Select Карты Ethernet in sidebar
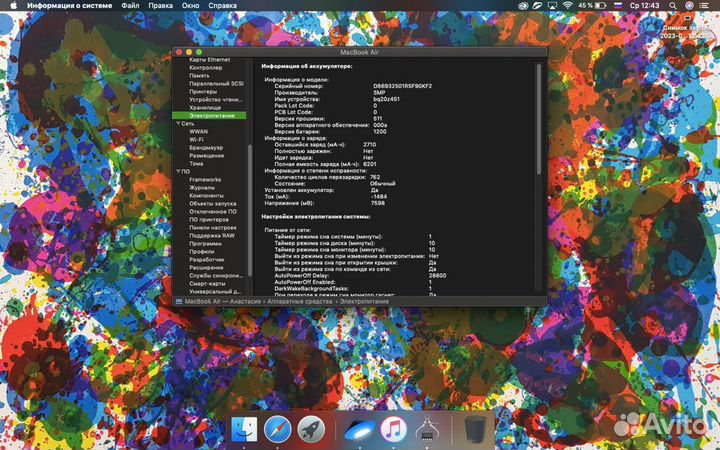The height and width of the screenshot is (450, 720). point(210,60)
